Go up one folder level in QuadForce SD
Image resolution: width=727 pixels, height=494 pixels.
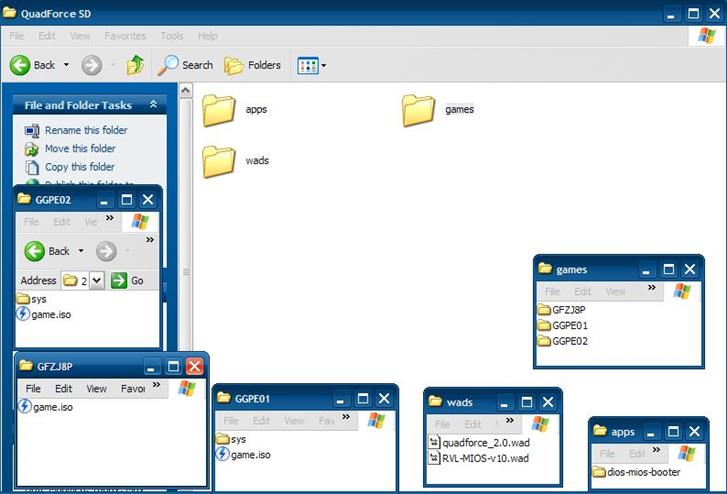[135, 65]
